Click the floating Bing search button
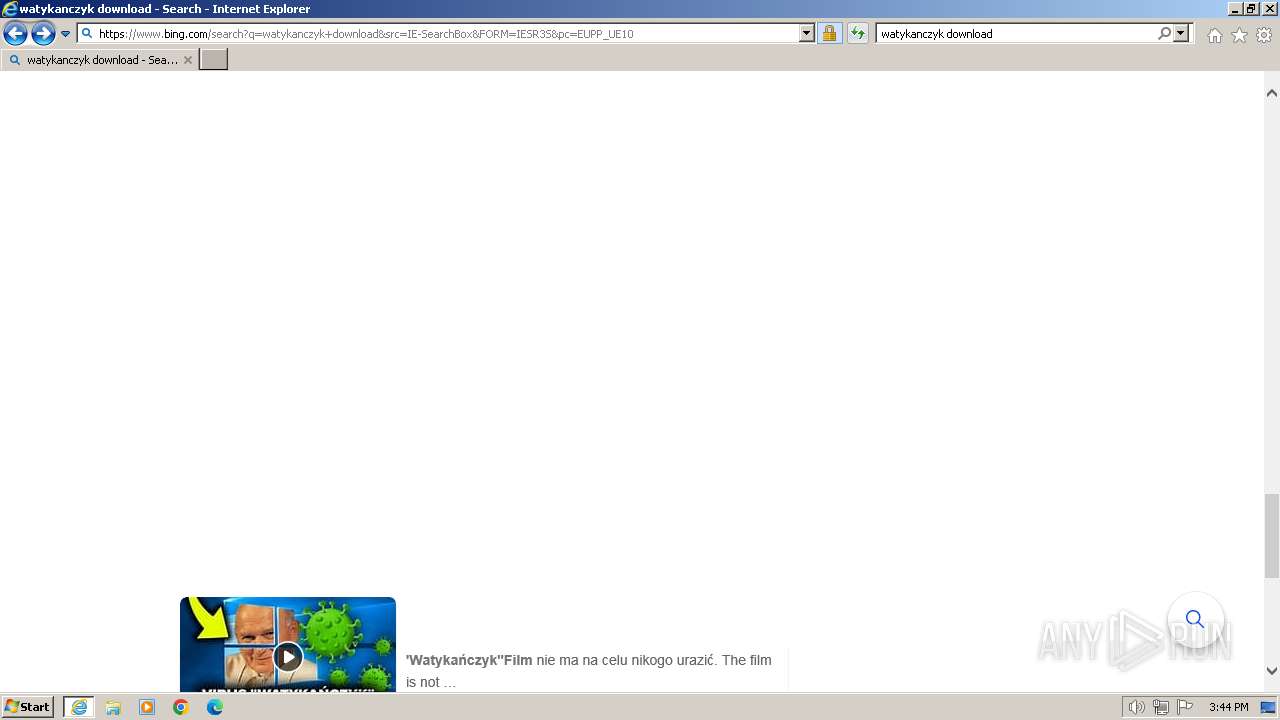Viewport: 1280px width, 720px height. tap(1195, 619)
